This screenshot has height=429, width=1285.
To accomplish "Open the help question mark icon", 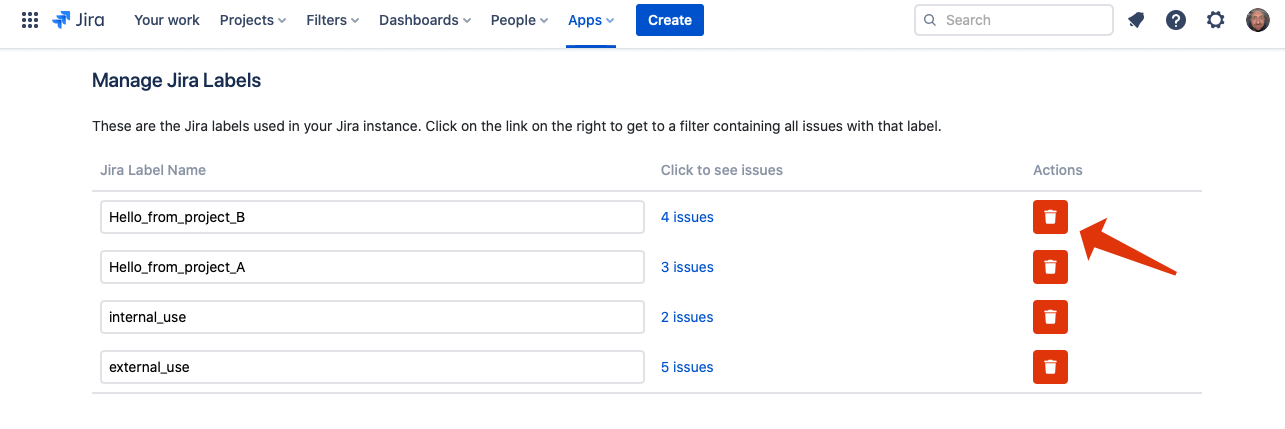I will click(1176, 20).
